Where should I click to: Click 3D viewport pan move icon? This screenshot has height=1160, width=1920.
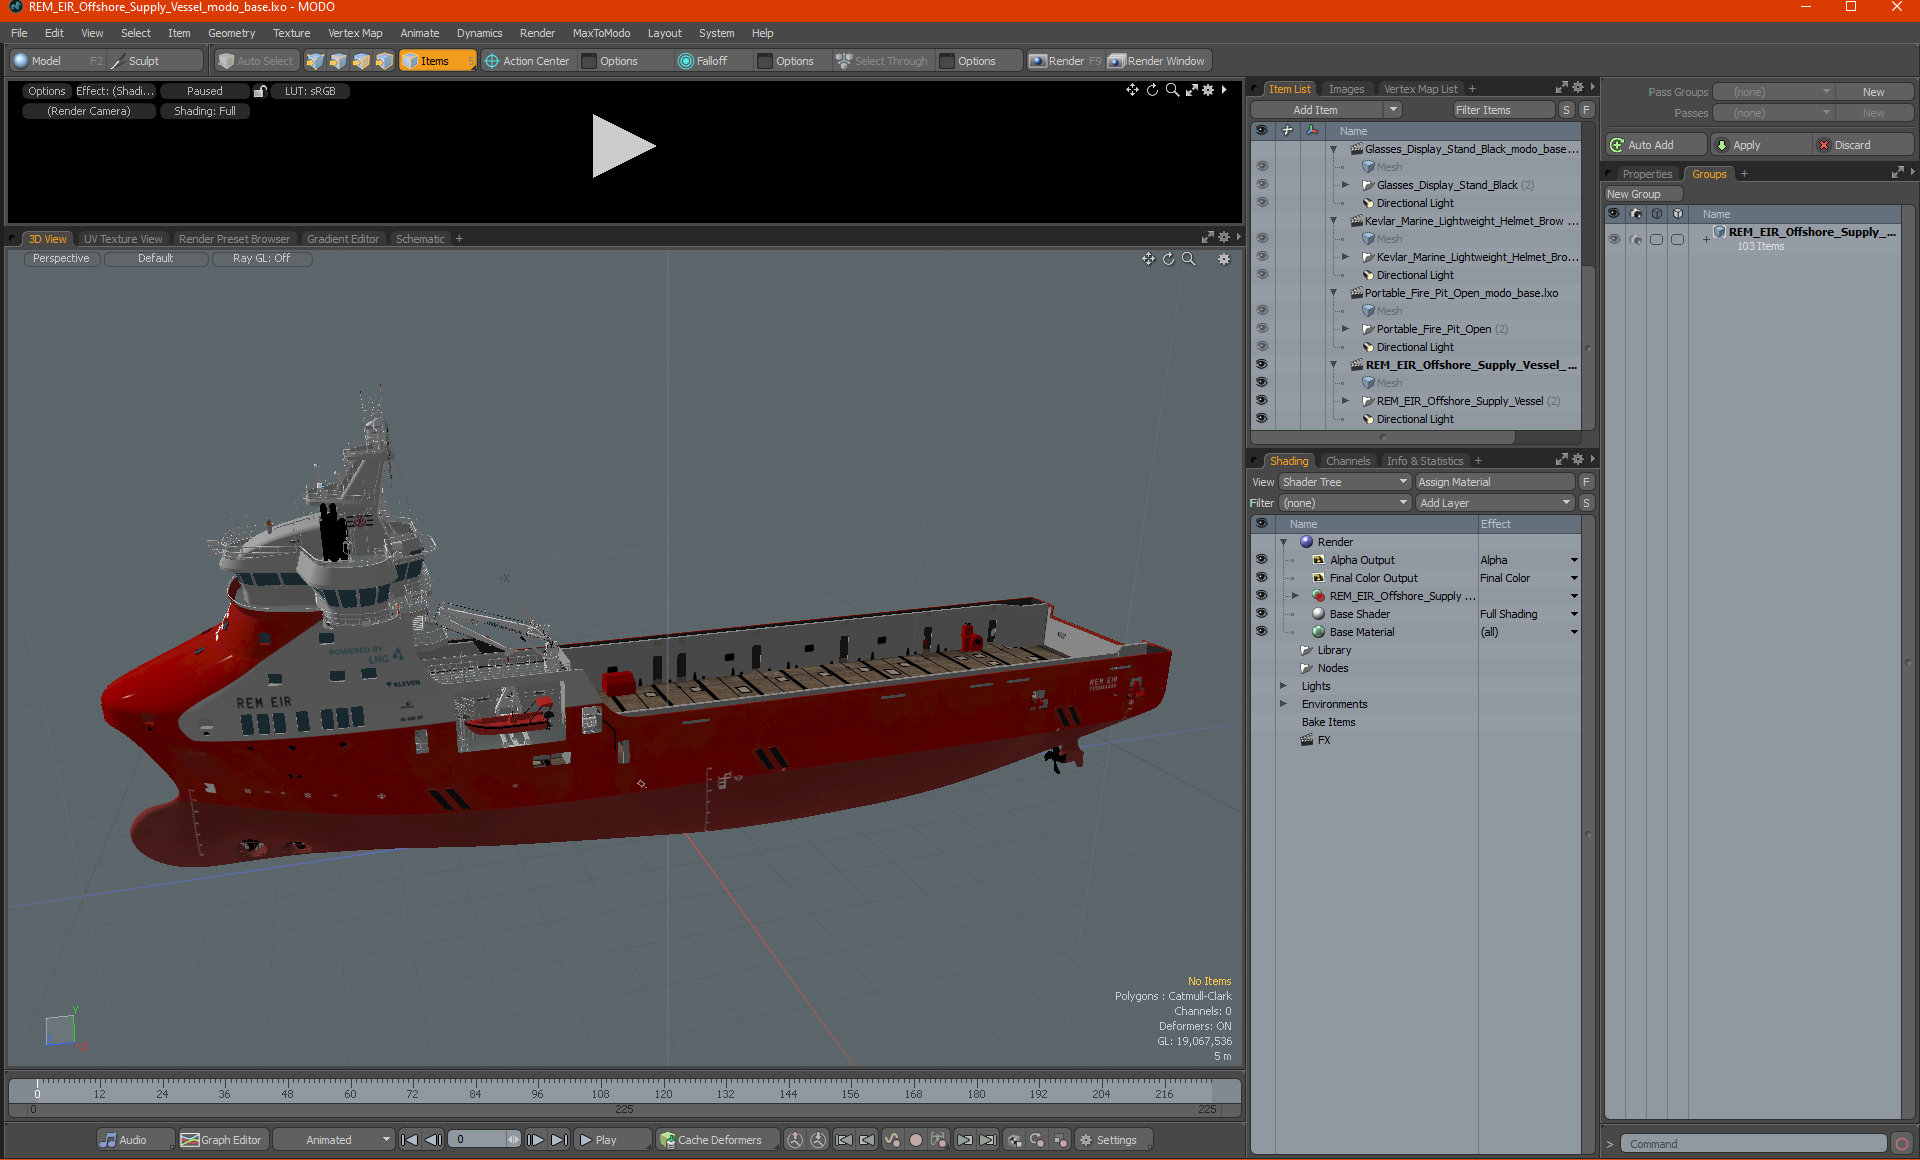[x=1148, y=259]
